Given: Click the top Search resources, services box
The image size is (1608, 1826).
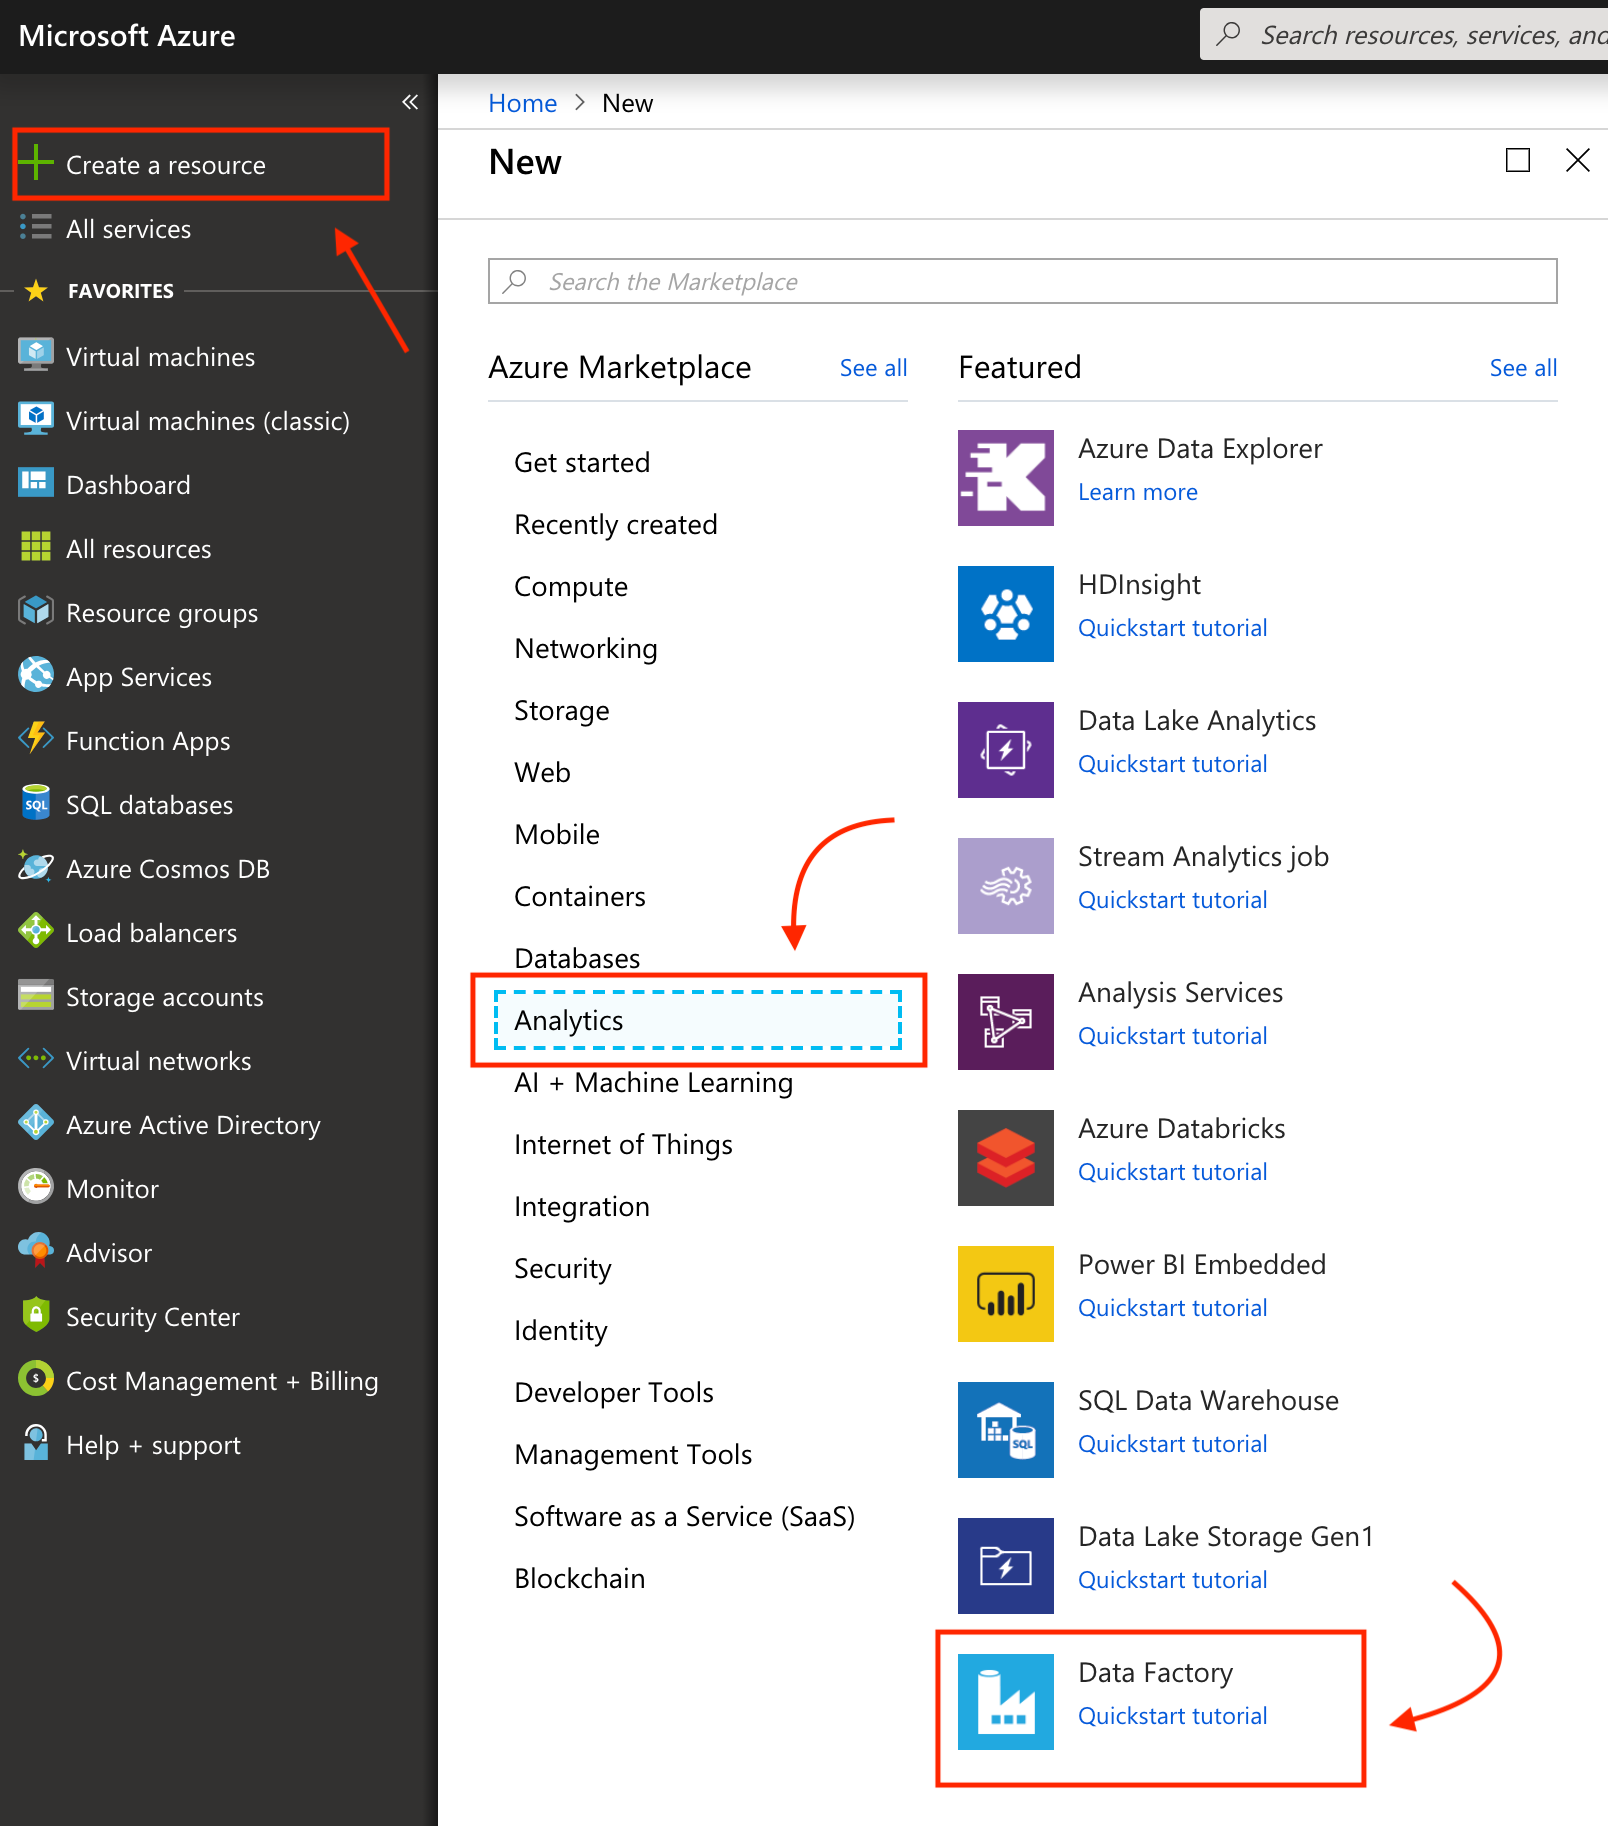Looking at the screenshot, I should [x=1404, y=35].
